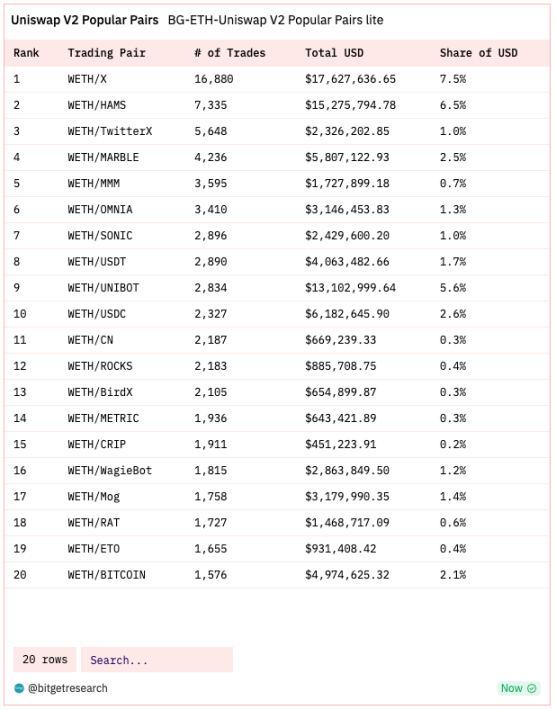
Task: Click the bitgetresearch avatar icon
Action: pos(19,688)
